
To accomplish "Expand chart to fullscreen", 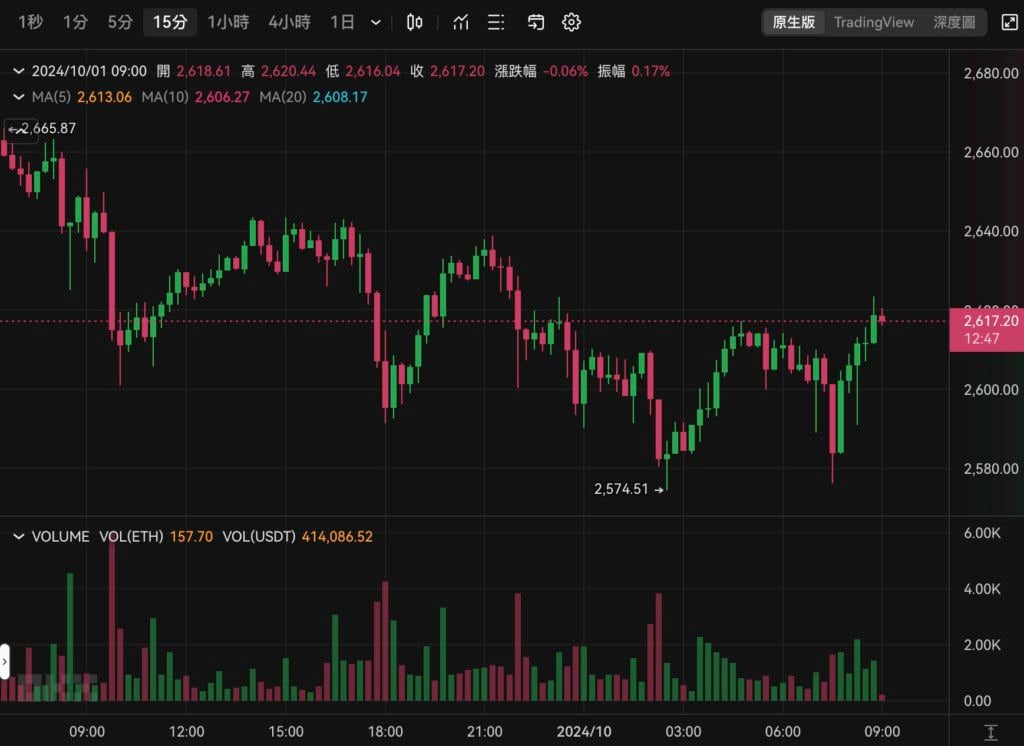I will [1009, 22].
